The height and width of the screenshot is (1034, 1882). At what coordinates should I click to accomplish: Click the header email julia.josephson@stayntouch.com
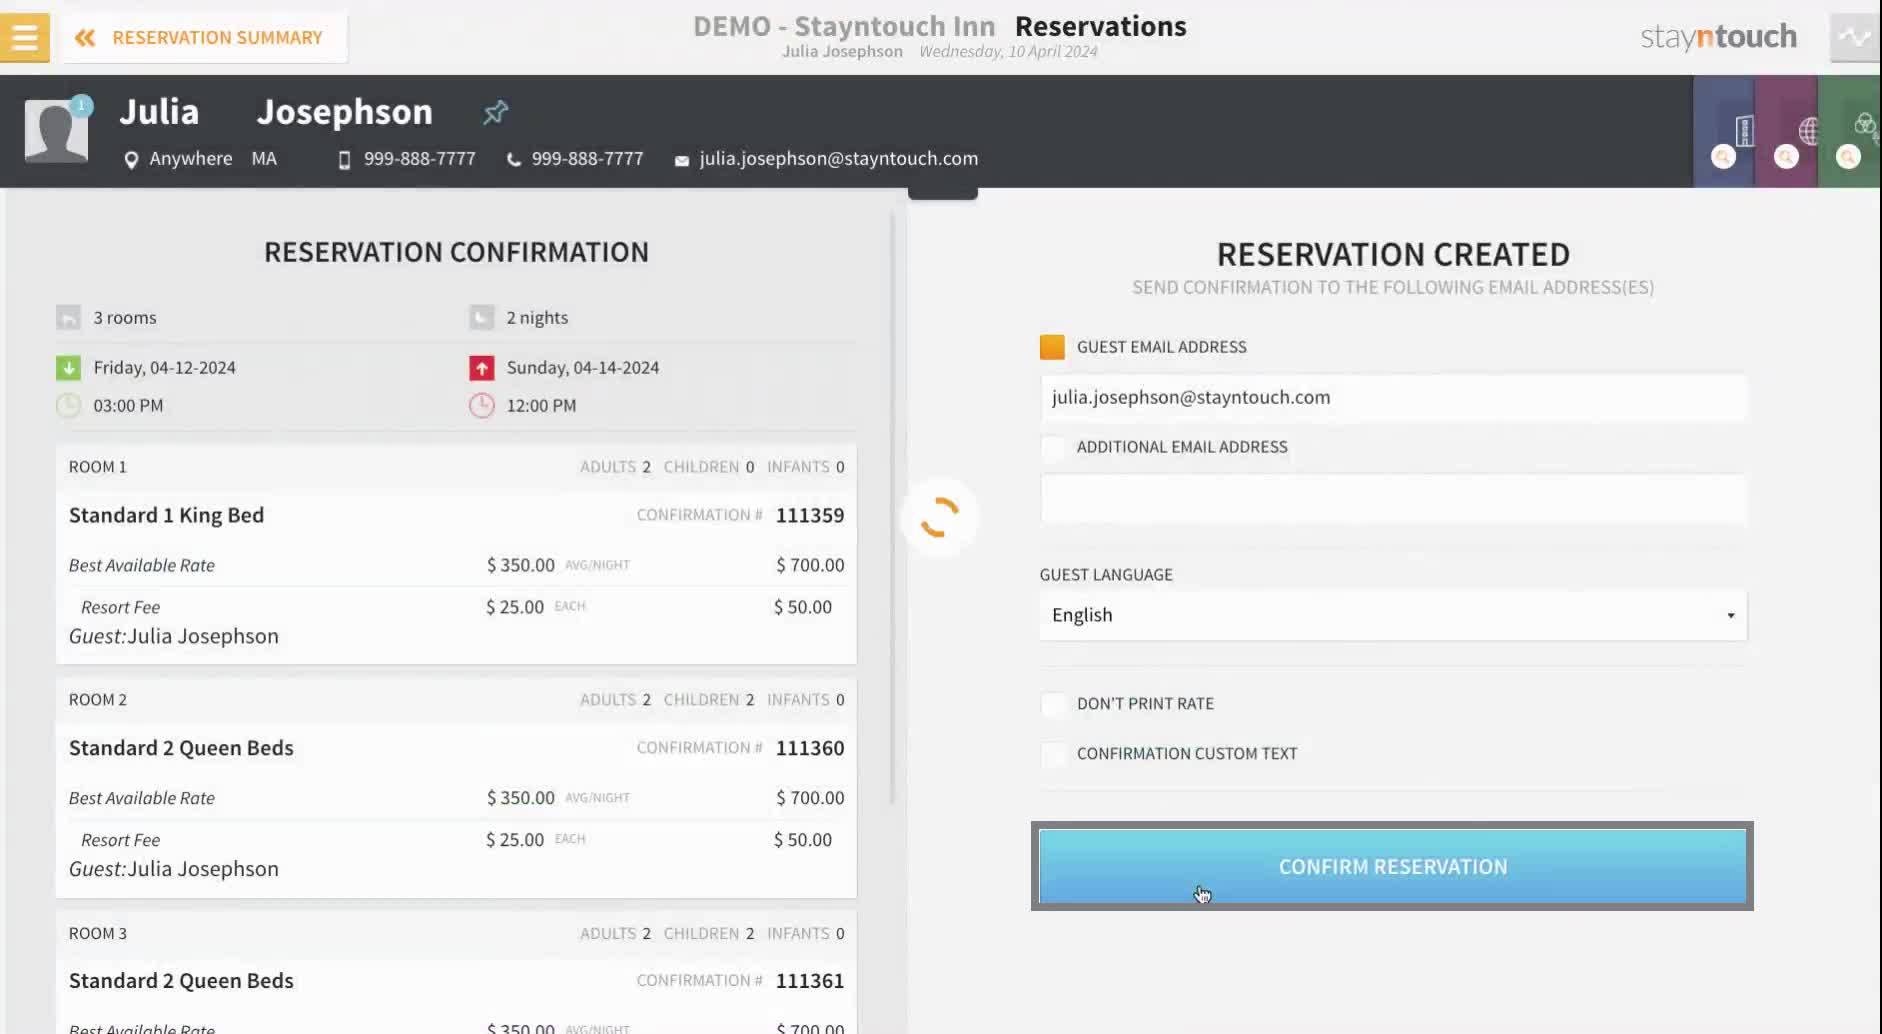tap(838, 159)
